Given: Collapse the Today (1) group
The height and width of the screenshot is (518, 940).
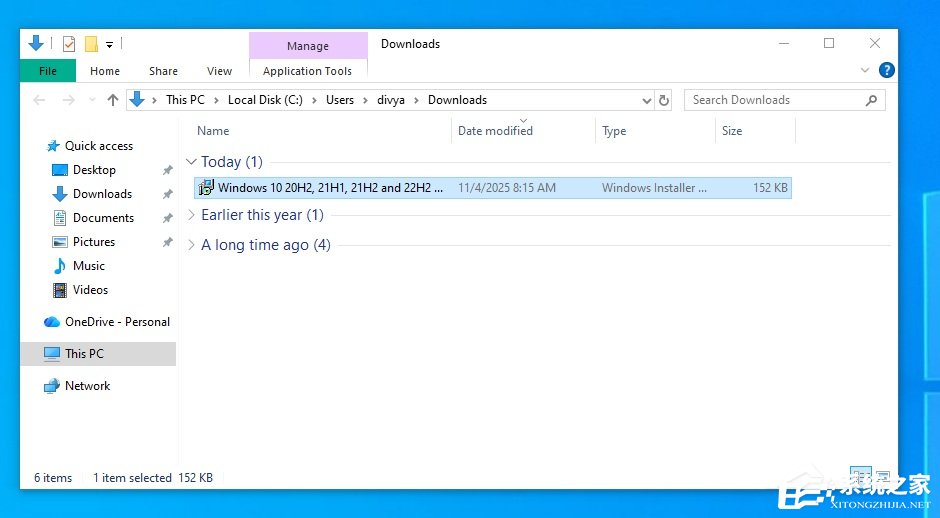Looking at the screenshot, I should 191,161.
